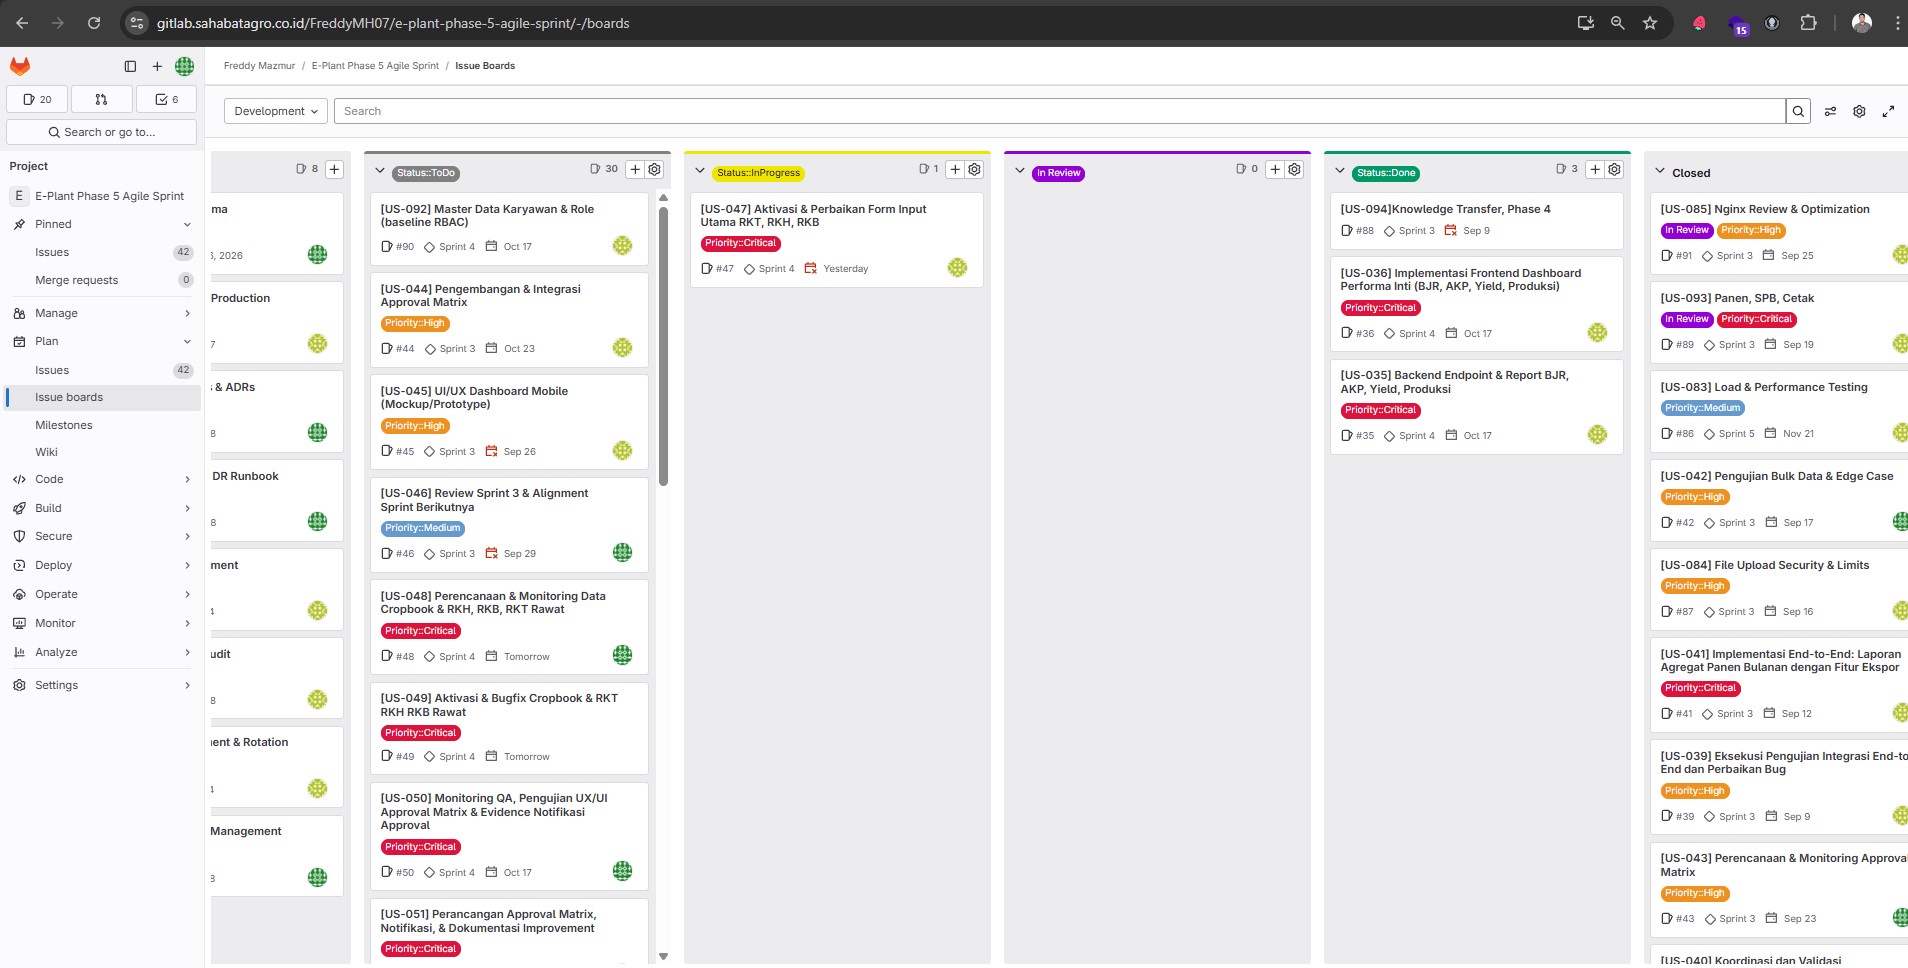Viewport: 1908px width, 968px height.
Task: Toggle the sidebar collapse icon
Action: 130,66
